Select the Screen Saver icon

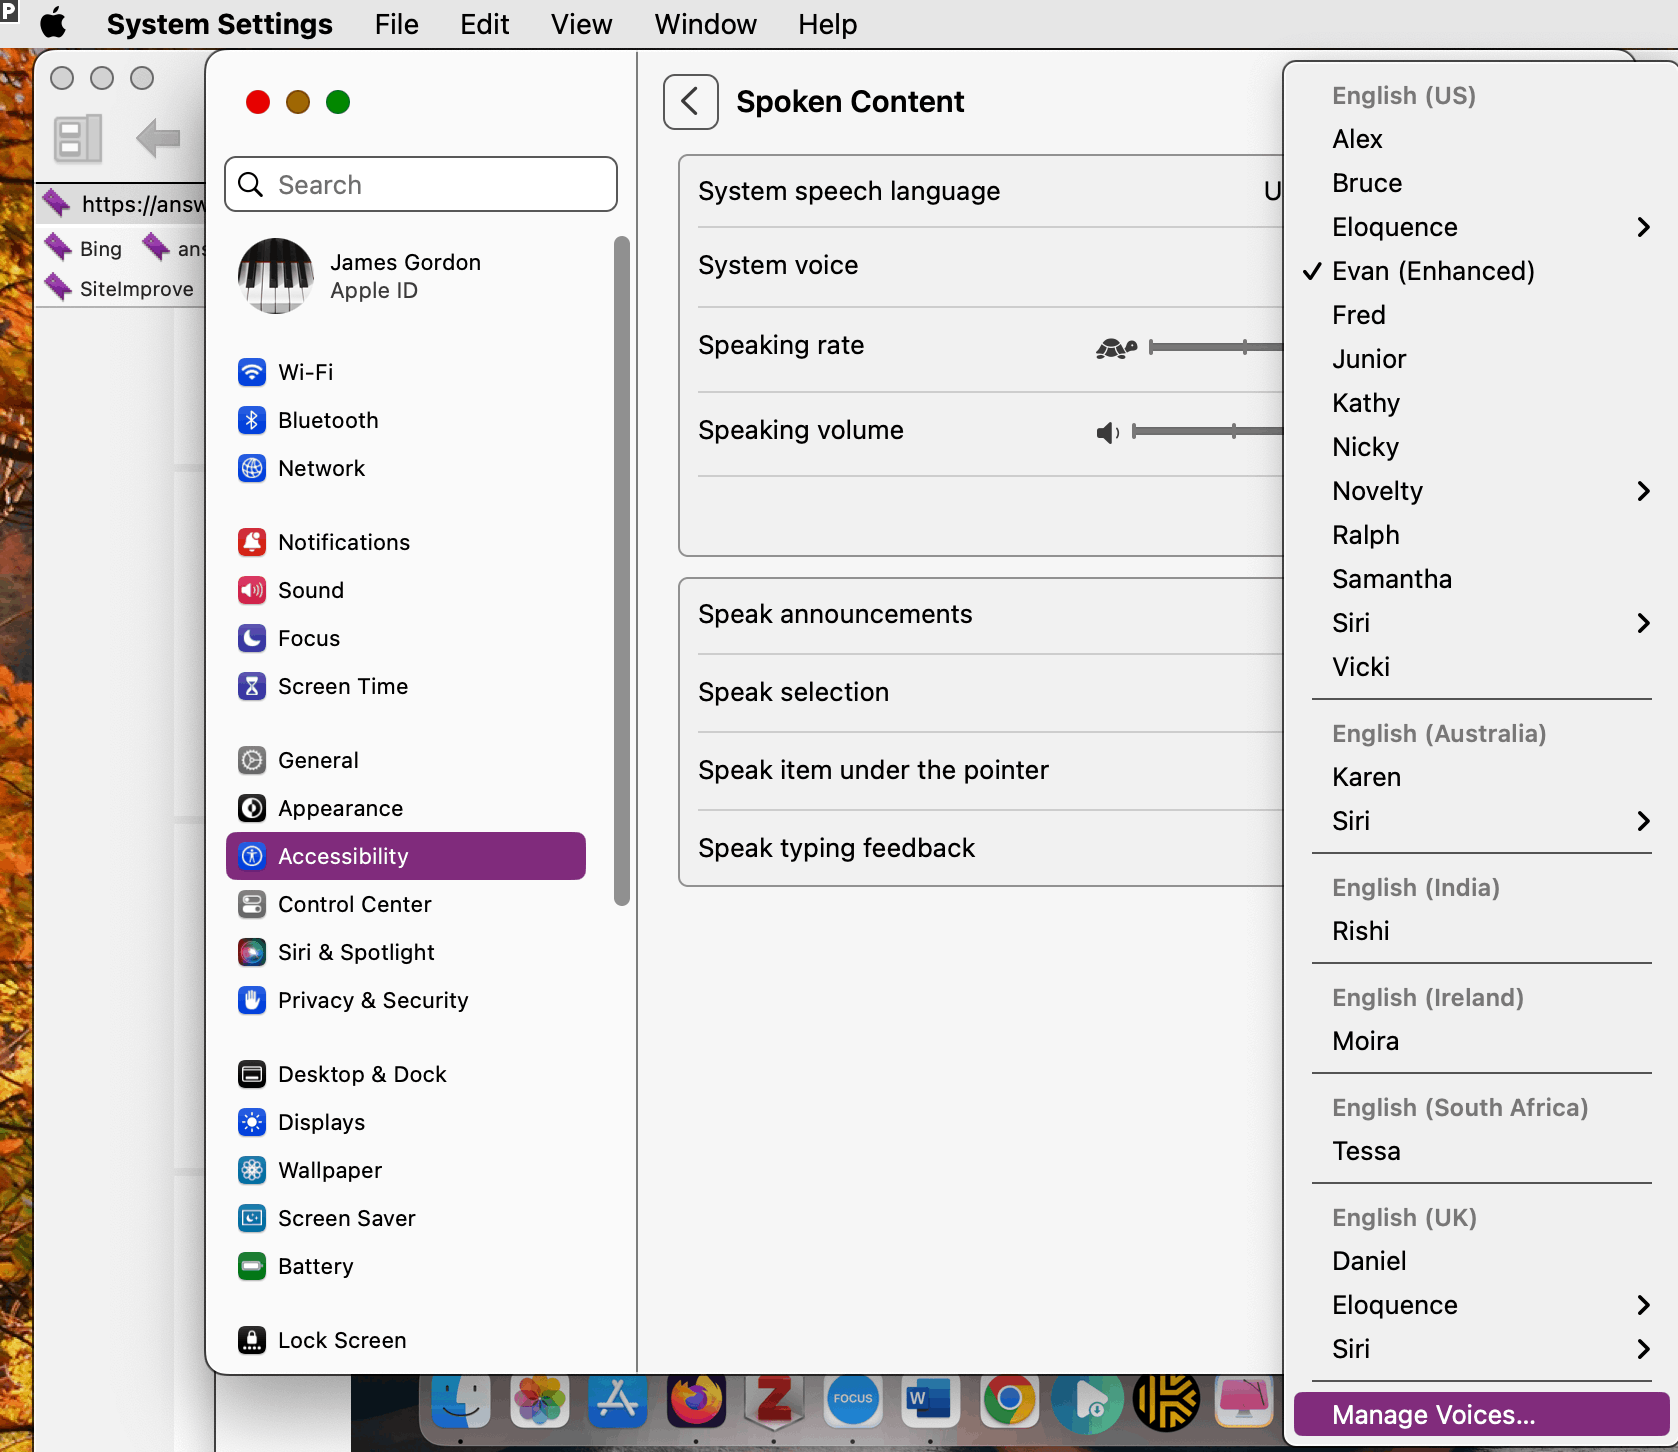pos(252,1218)
